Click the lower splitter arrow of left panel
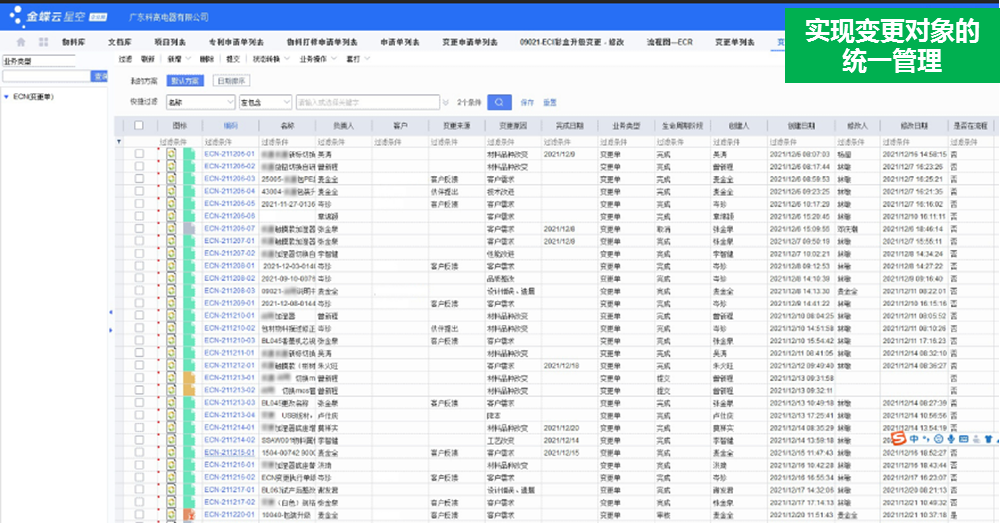The height and width of the screenshot is (523, 1000). coord(111,330)
